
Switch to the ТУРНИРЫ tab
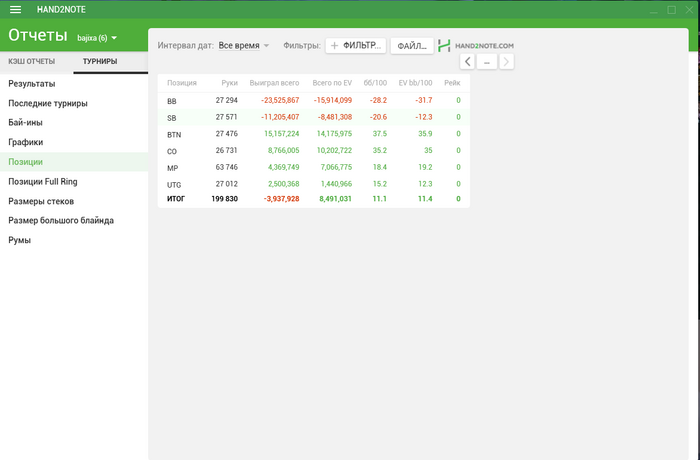click(x=100, y=62)
